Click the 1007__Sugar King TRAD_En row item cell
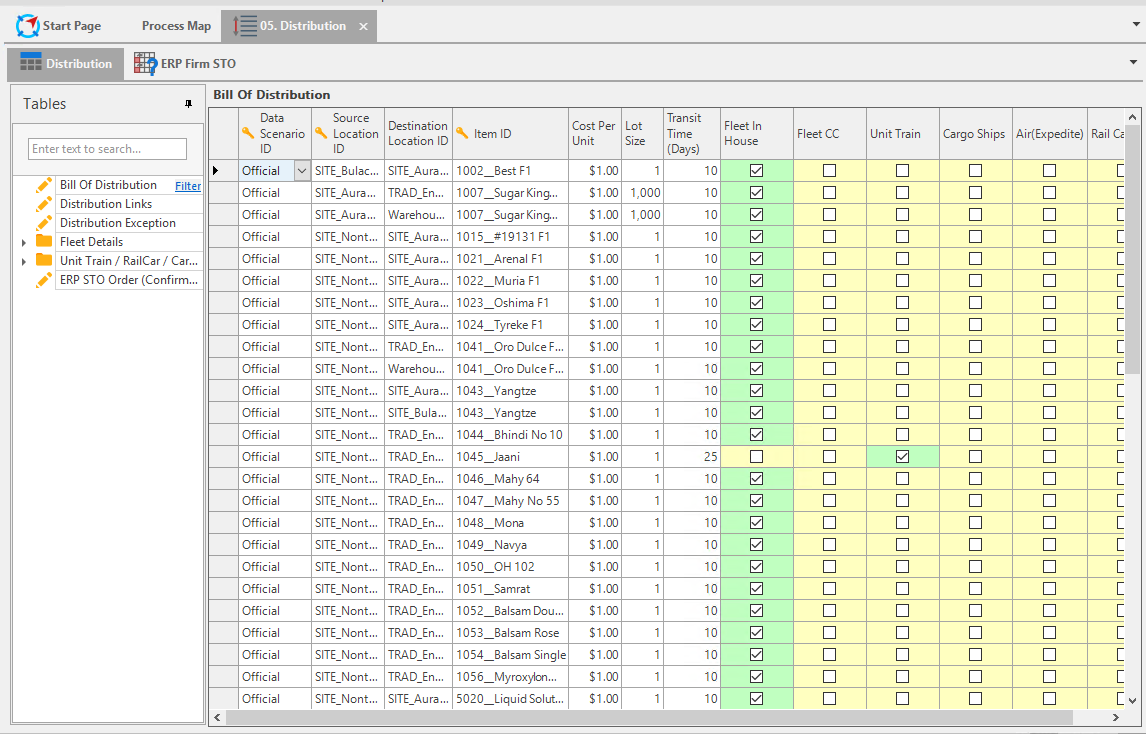 pyautogui.click(x=510, y=193)
